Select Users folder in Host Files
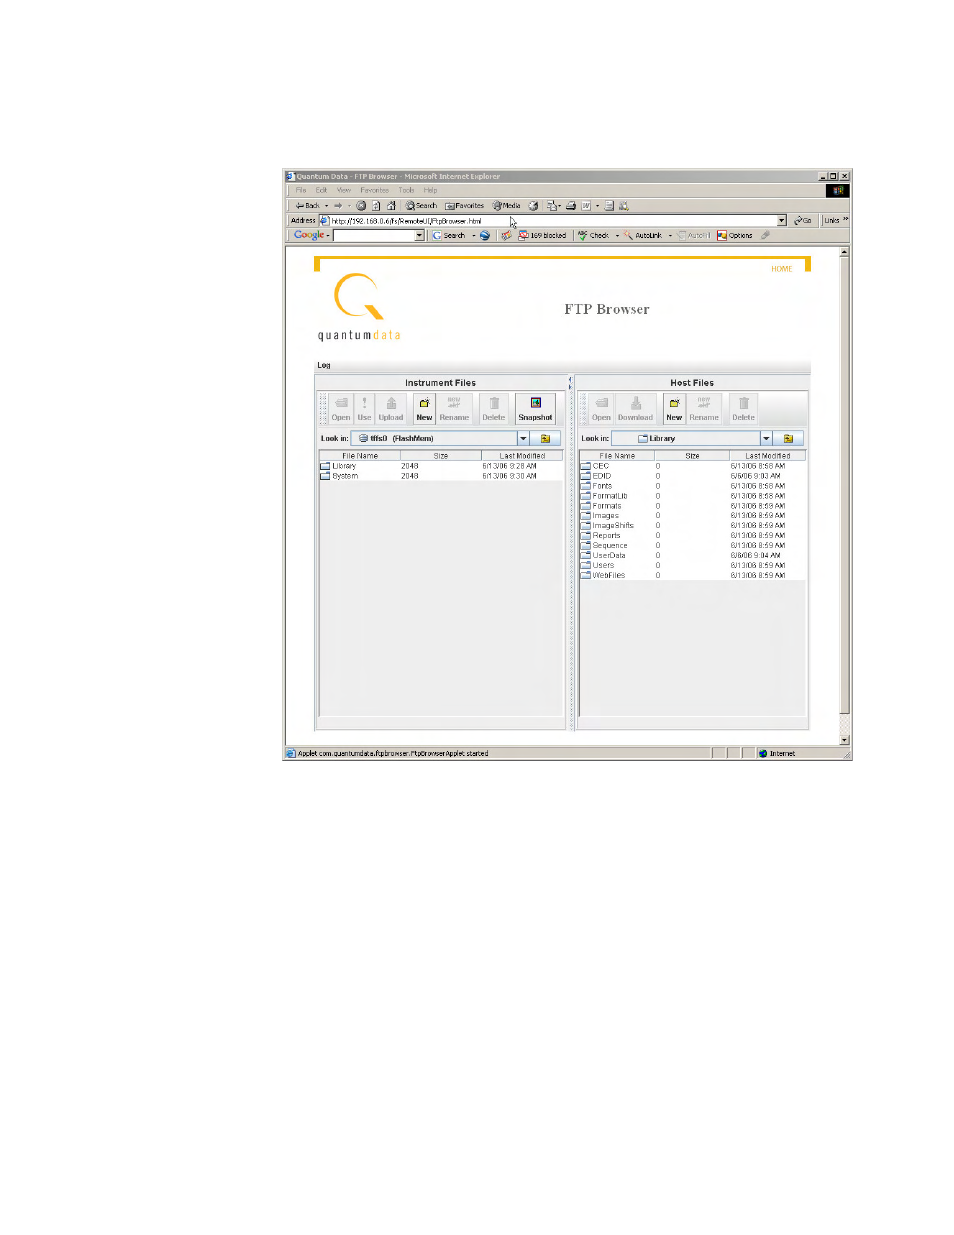The image size is (954, 1235). point(693,565)
